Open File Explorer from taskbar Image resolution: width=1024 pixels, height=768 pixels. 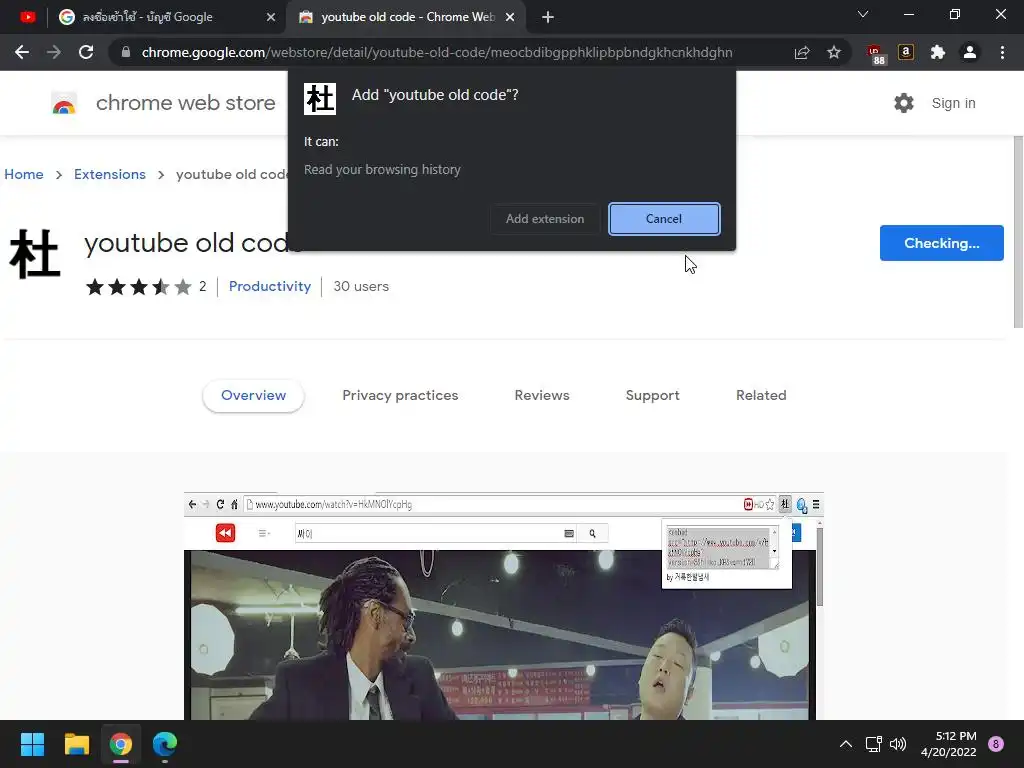click(76, 744)
